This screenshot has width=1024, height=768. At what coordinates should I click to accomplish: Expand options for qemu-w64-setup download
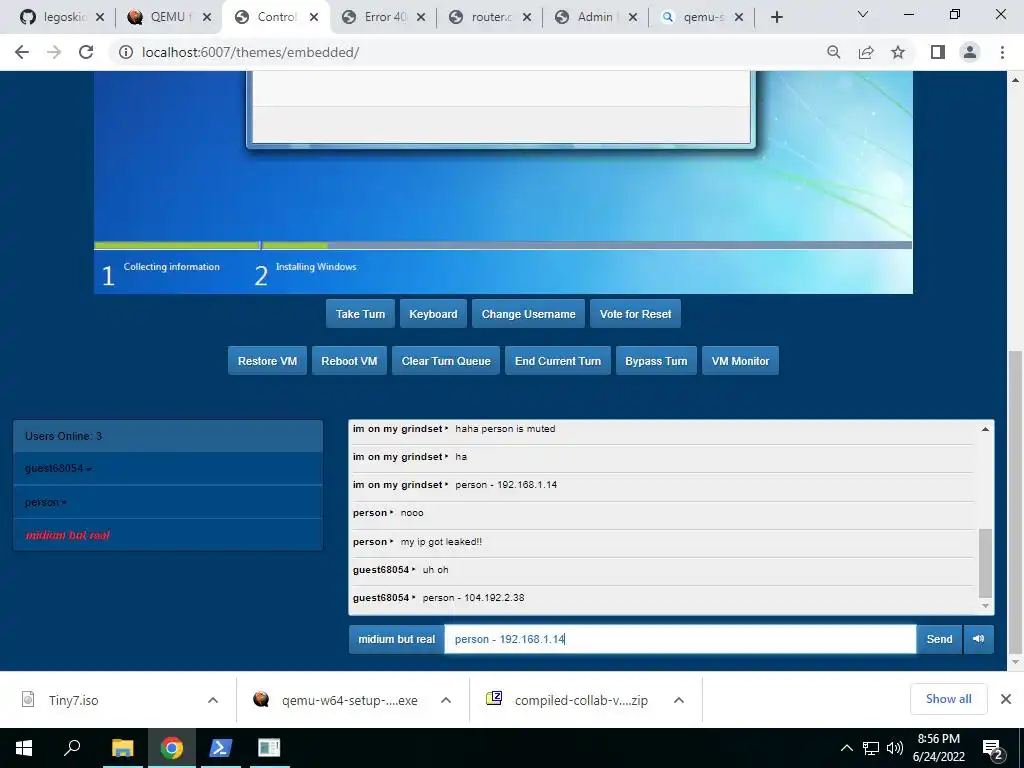[x=446, y=700]
